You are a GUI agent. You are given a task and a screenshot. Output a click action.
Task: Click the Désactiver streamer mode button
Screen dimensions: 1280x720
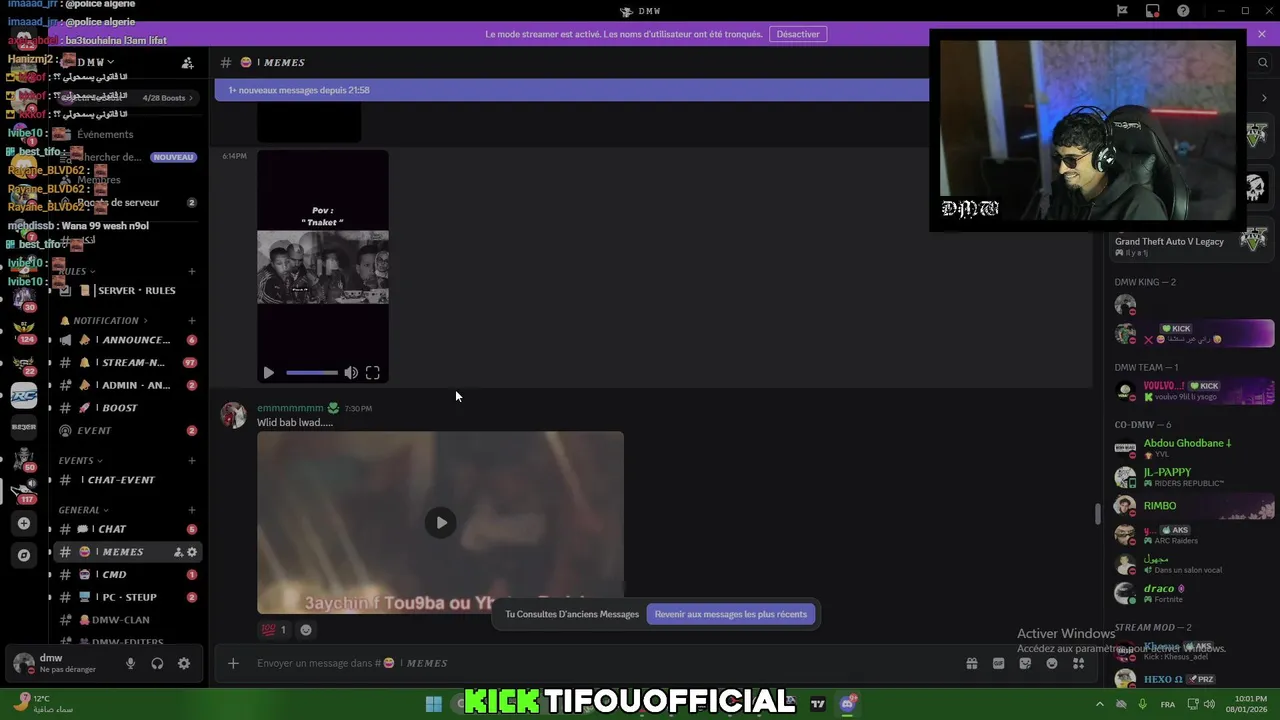click(x=798, y=34)
